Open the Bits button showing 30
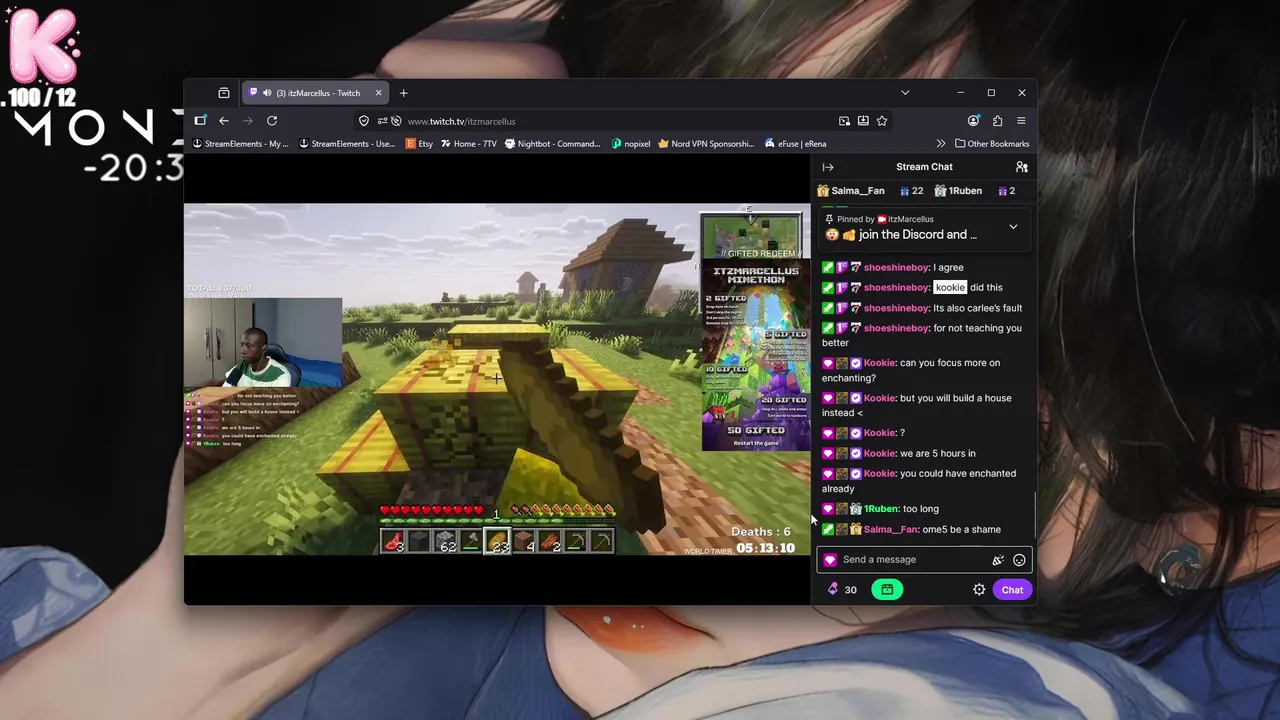The width and height of the screenshot is (1280, 720). pos(842,590)
